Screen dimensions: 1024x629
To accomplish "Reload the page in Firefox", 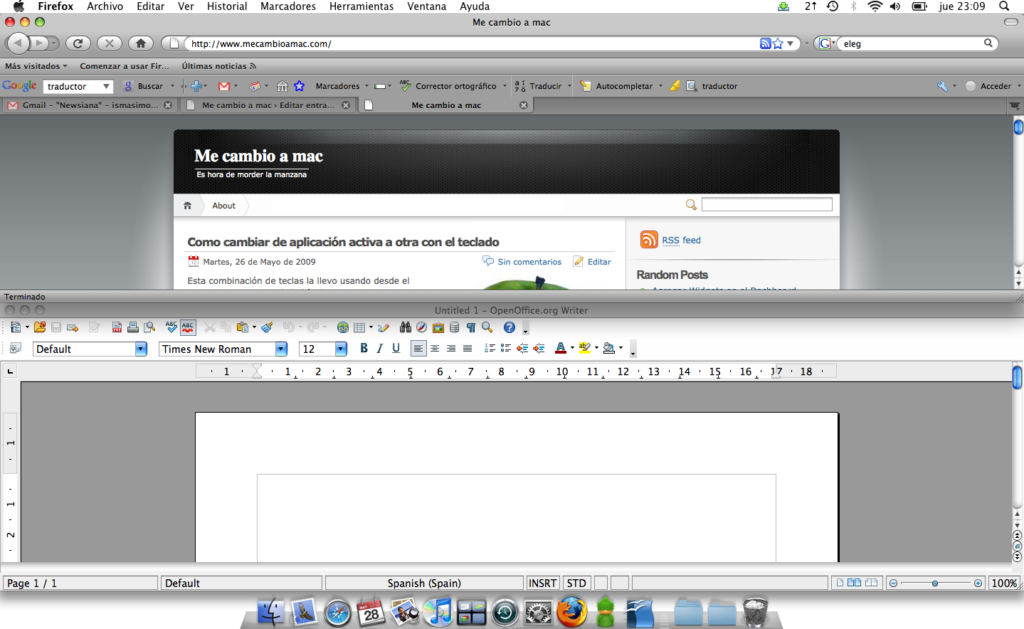I will click(x=78, y=43).
